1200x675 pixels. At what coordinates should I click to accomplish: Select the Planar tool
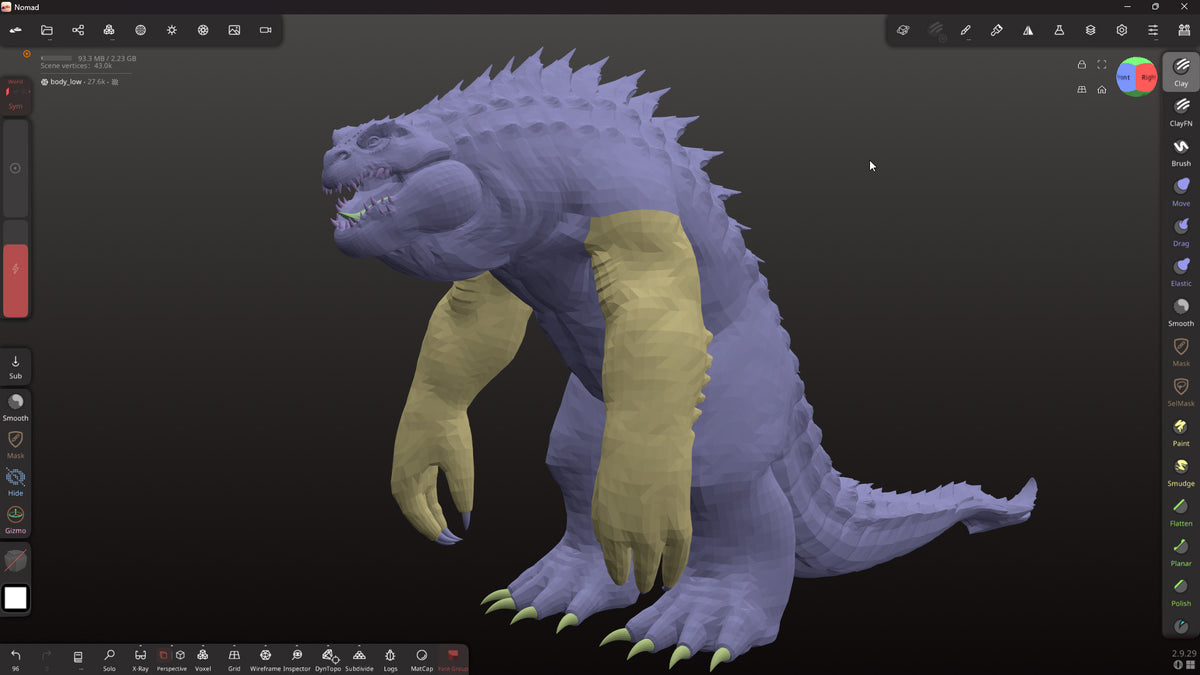pyautogui.click(x=1181, y=552)
